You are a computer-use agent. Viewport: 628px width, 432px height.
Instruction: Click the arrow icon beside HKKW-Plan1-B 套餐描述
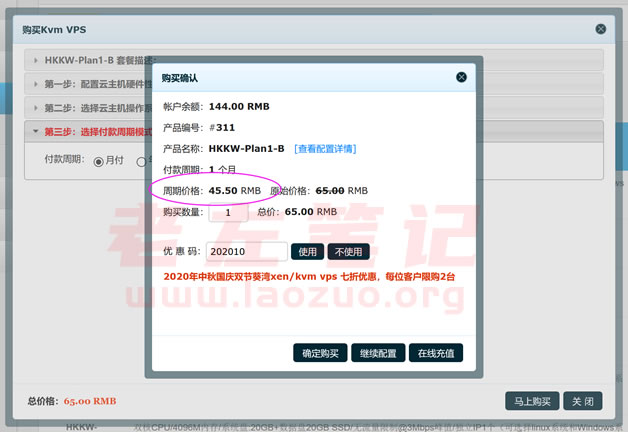[36, 61]
